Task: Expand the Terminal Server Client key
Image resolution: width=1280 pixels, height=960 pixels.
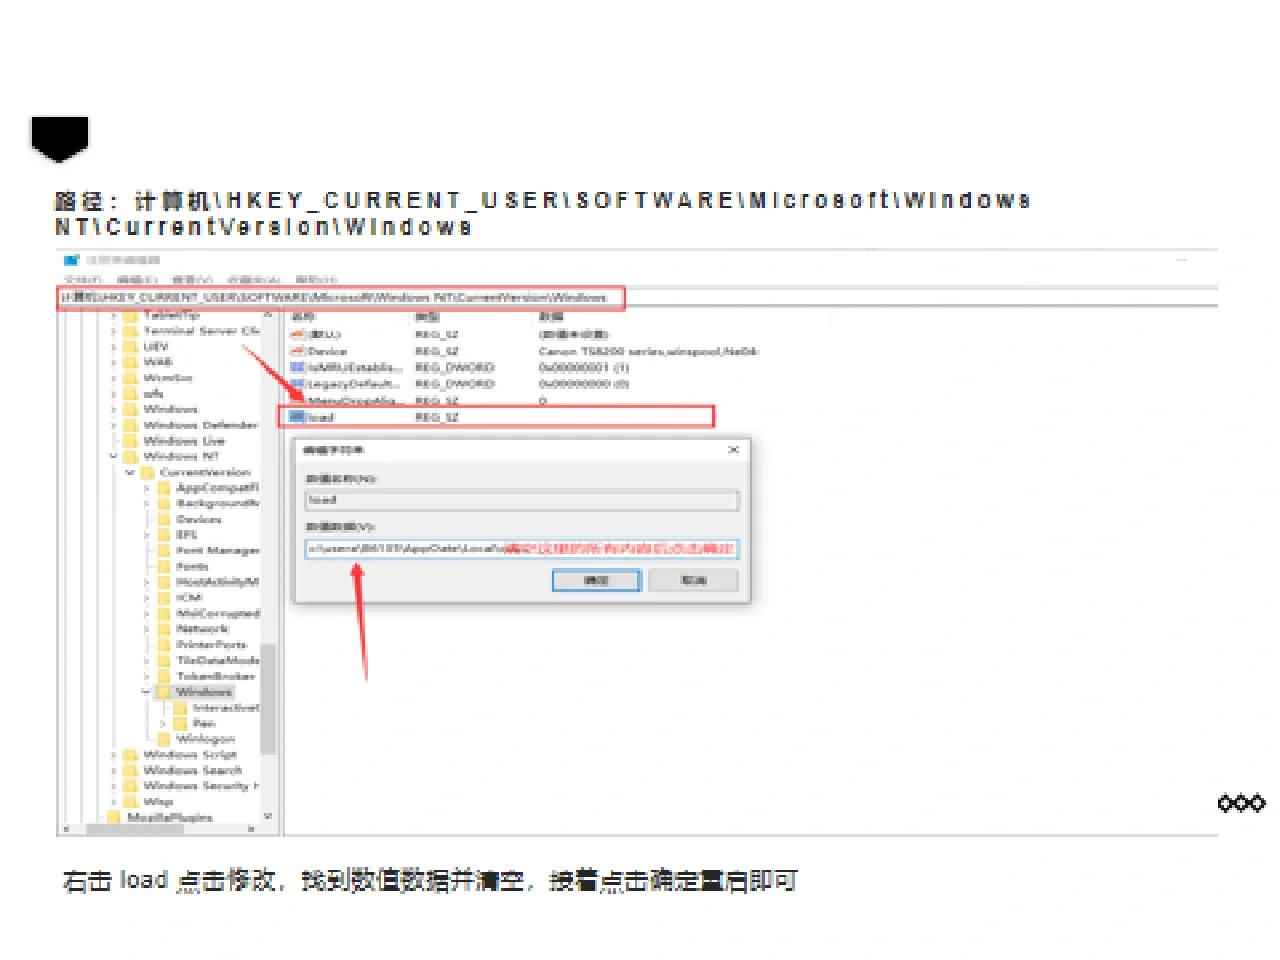Action: 114,331
